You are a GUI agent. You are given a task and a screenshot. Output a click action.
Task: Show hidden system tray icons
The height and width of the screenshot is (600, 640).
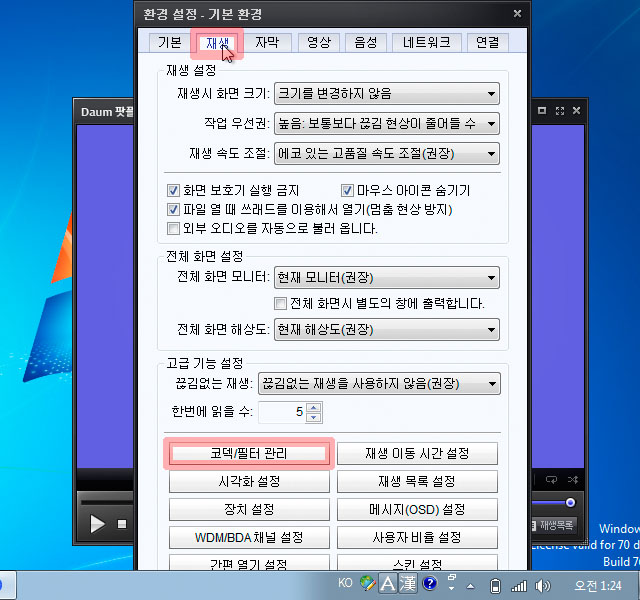[x=472, y=585]
